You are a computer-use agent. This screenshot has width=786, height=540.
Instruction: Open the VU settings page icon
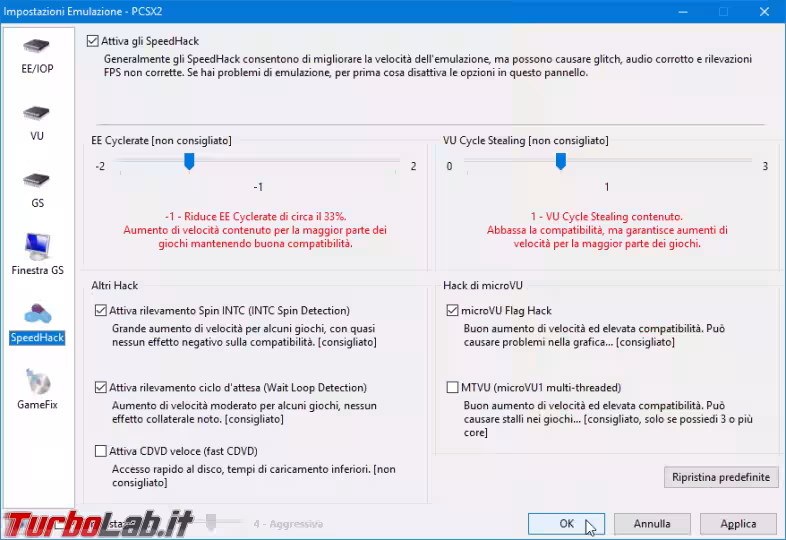[x=37, y=113]
